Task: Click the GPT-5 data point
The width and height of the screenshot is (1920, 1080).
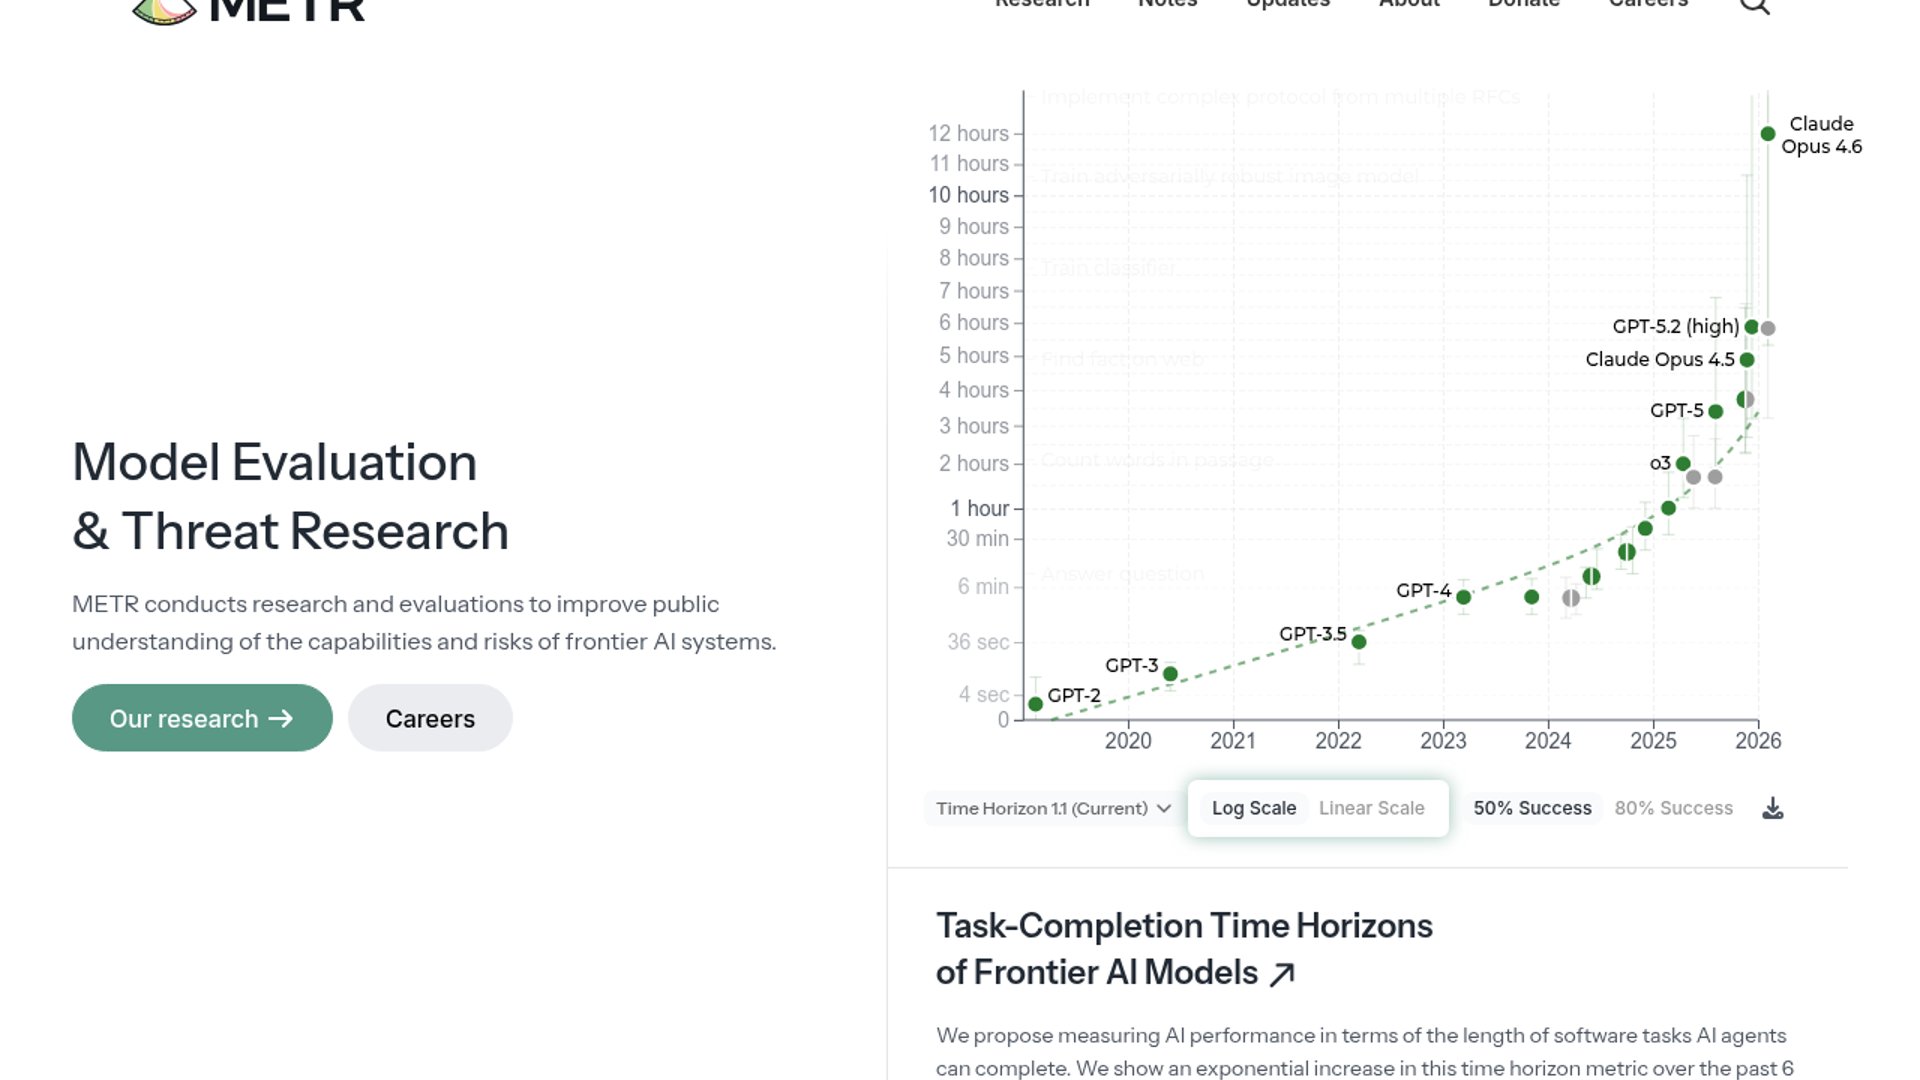Action: point(1715,412)
